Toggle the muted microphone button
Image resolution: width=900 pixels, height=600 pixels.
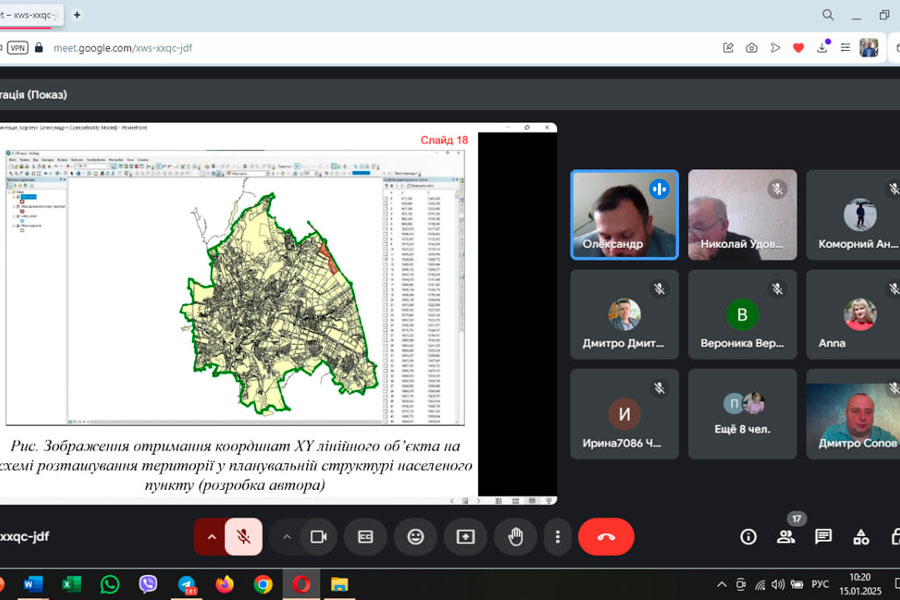[x=243, y=537]
